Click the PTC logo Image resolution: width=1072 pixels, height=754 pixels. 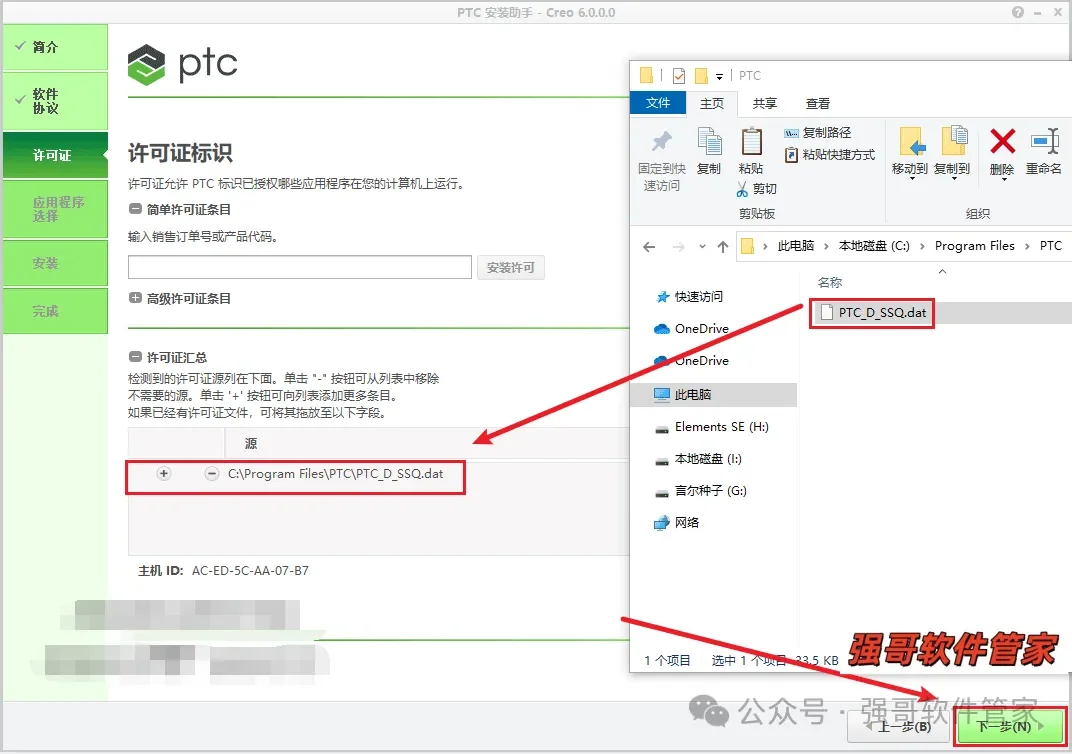[x=182, y=64]
